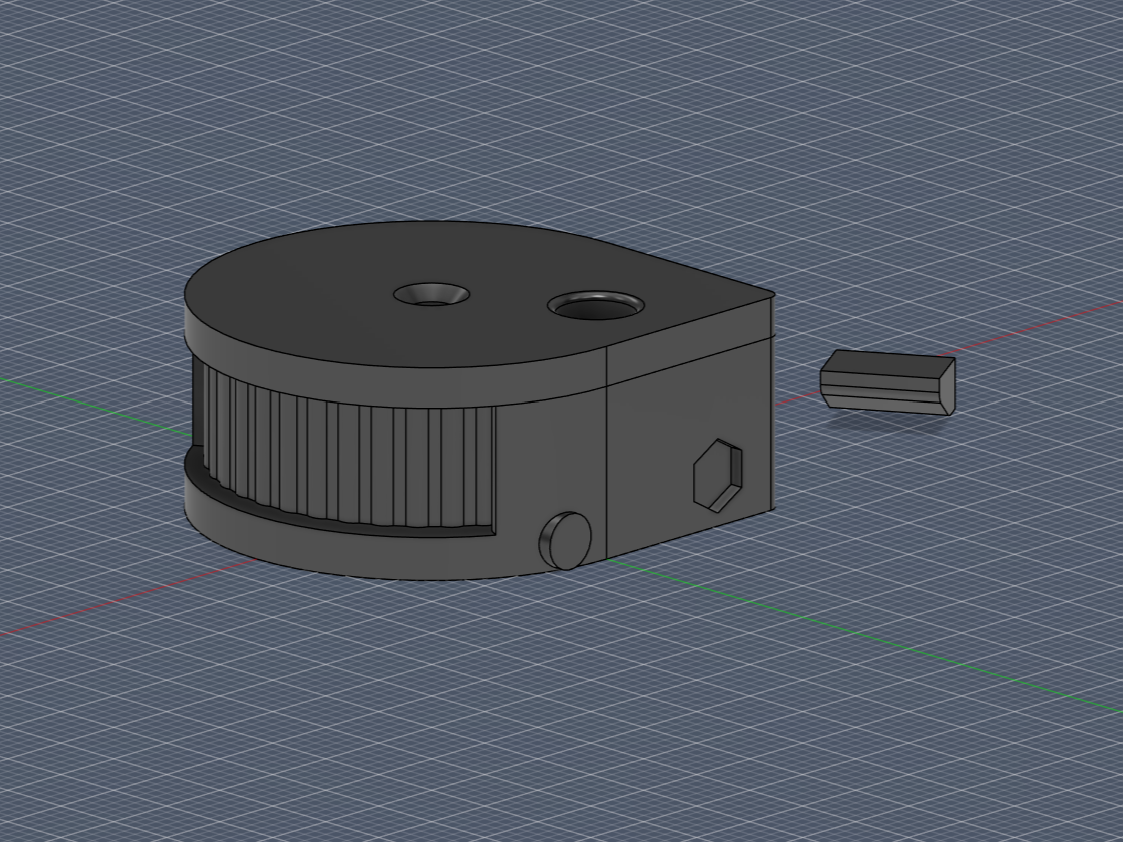Select the large round hole on top face

pyautogui.click(x=596, y=306)
